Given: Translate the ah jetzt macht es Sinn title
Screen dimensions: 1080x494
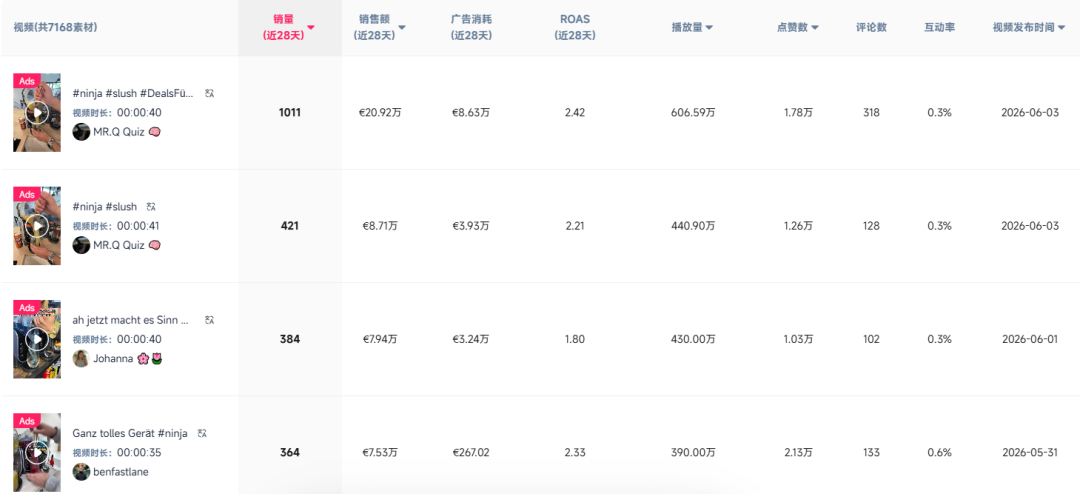Looking at the screenshot, I should click(210, 320).
